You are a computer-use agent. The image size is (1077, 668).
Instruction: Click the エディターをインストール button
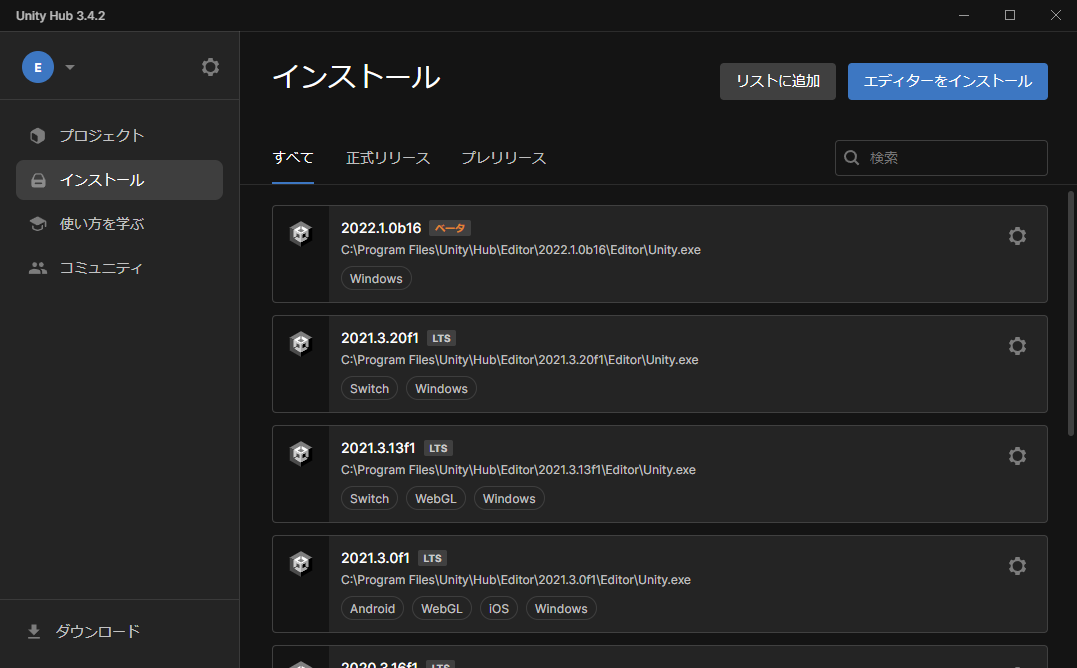tap(948, 82)
